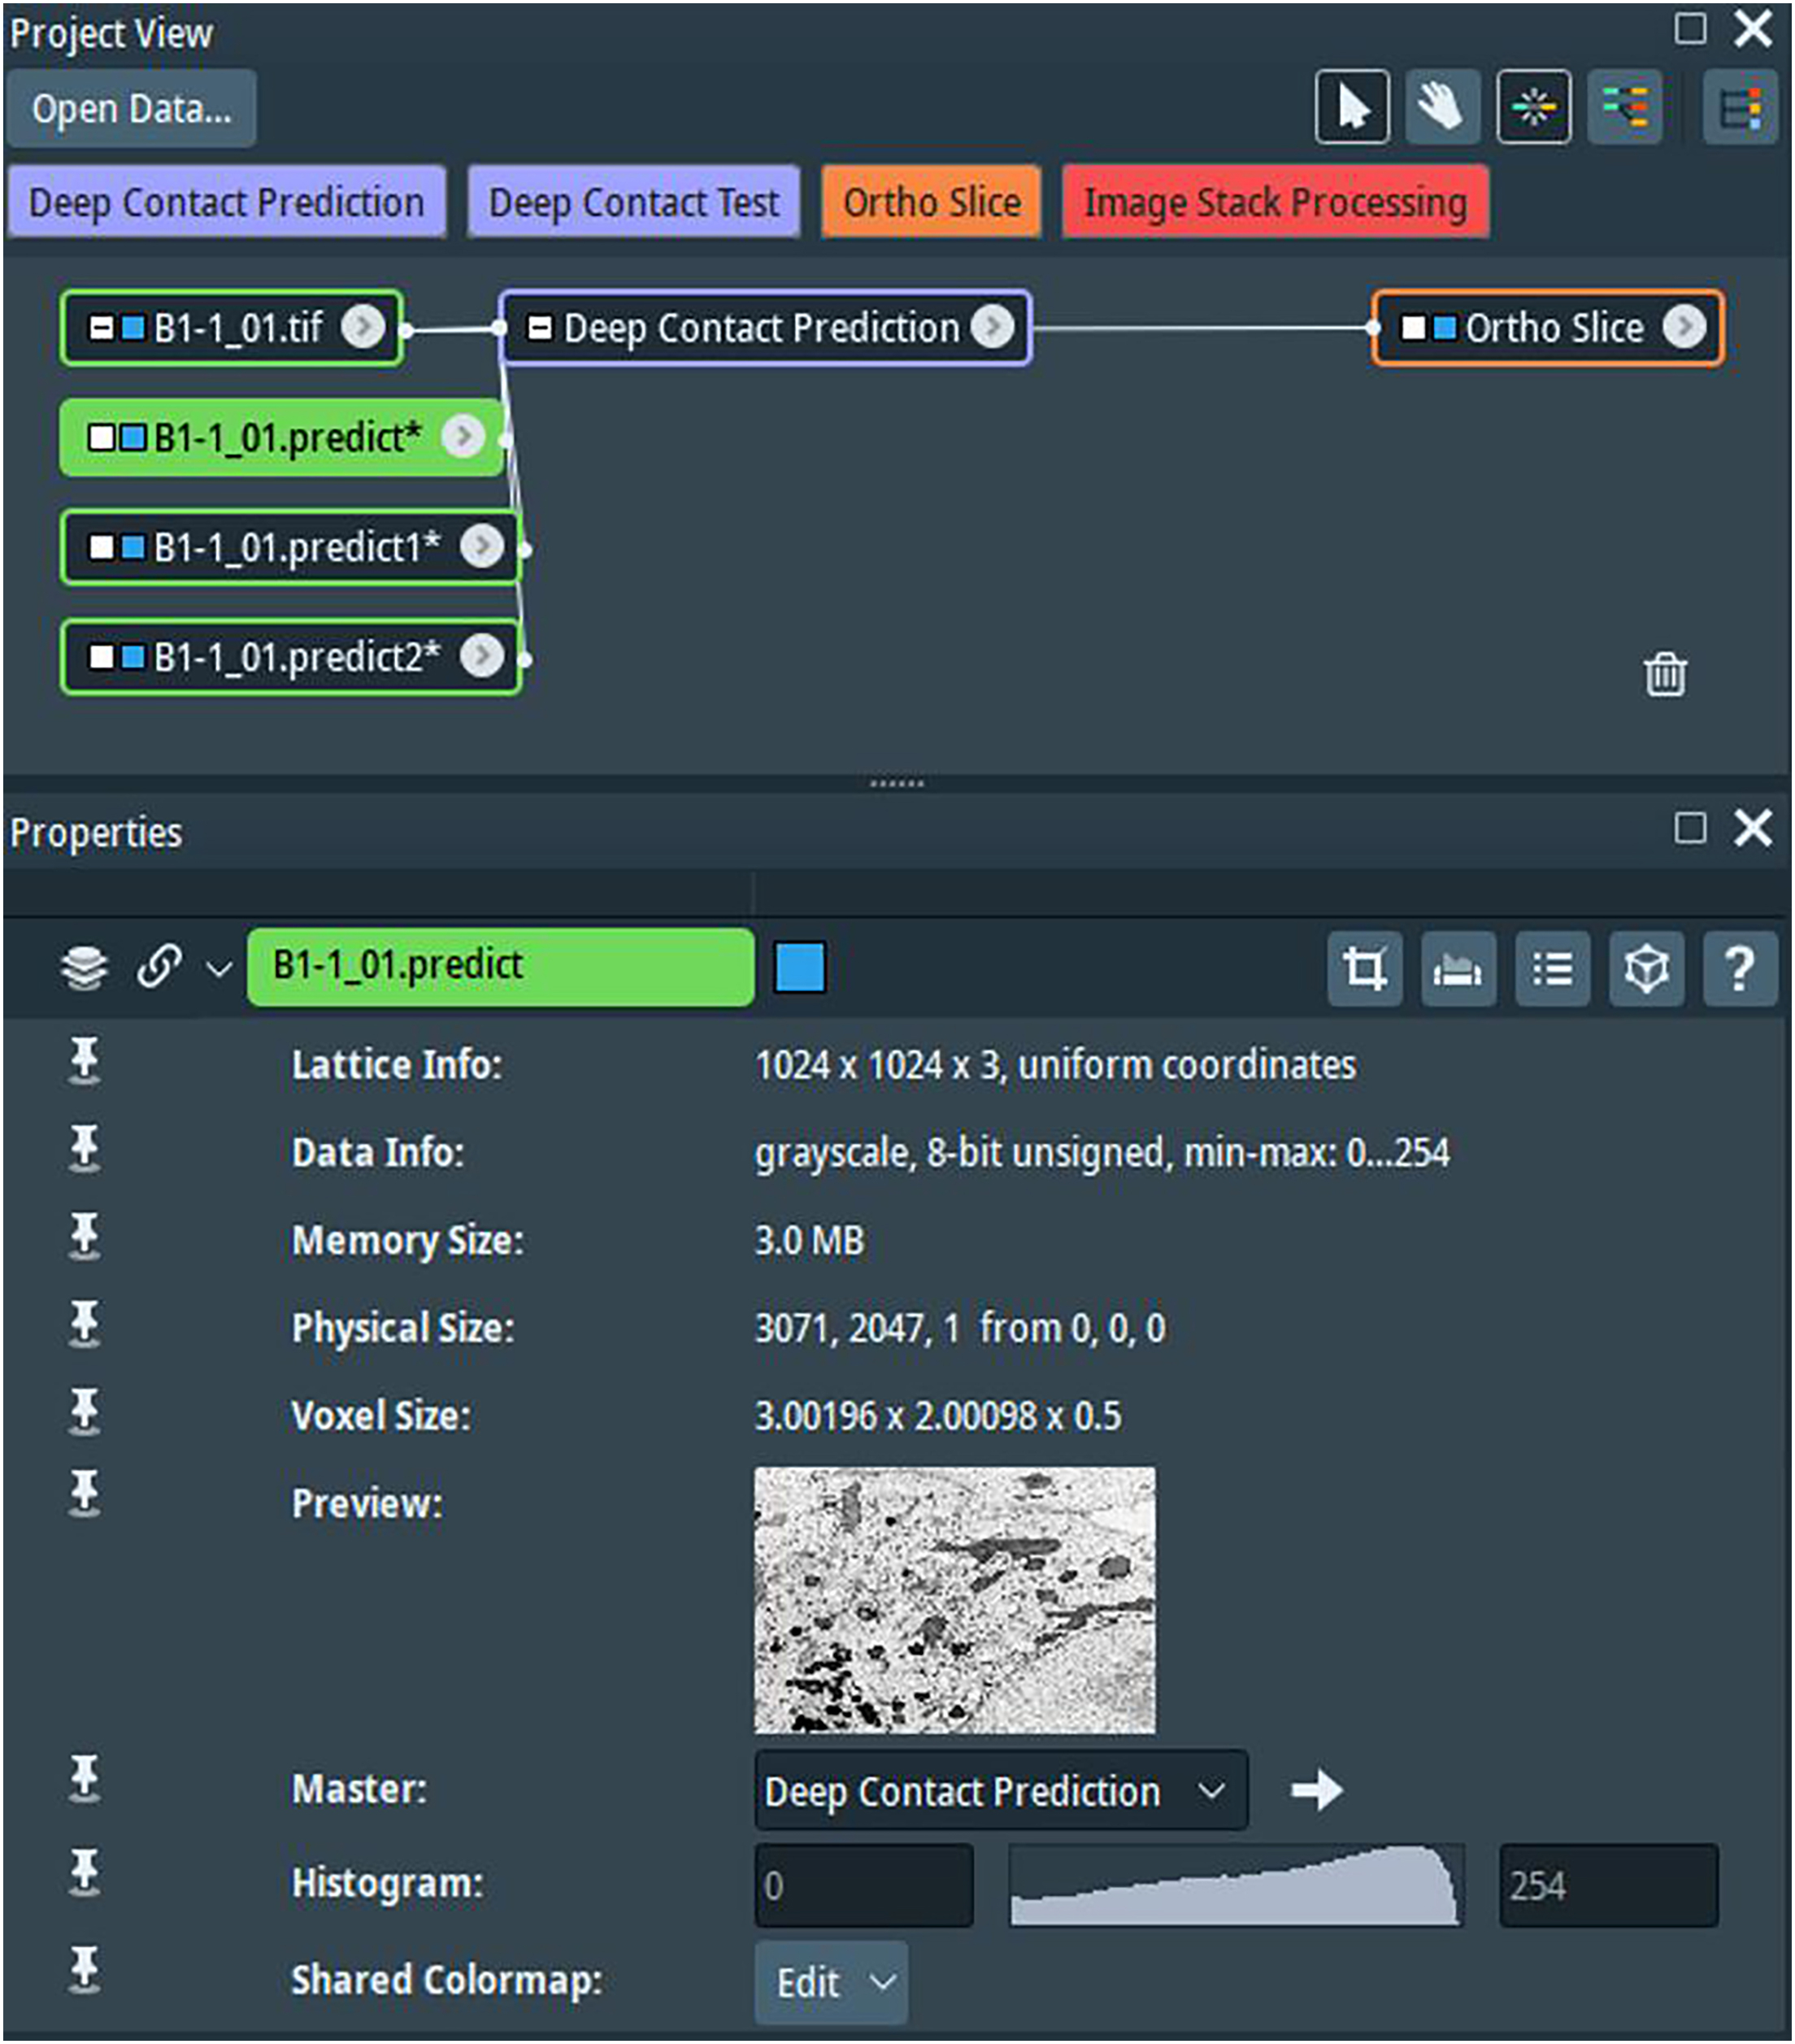Open the data parameters list icon
This screenshot has width=1795, height=2044.
[1551, 968]
